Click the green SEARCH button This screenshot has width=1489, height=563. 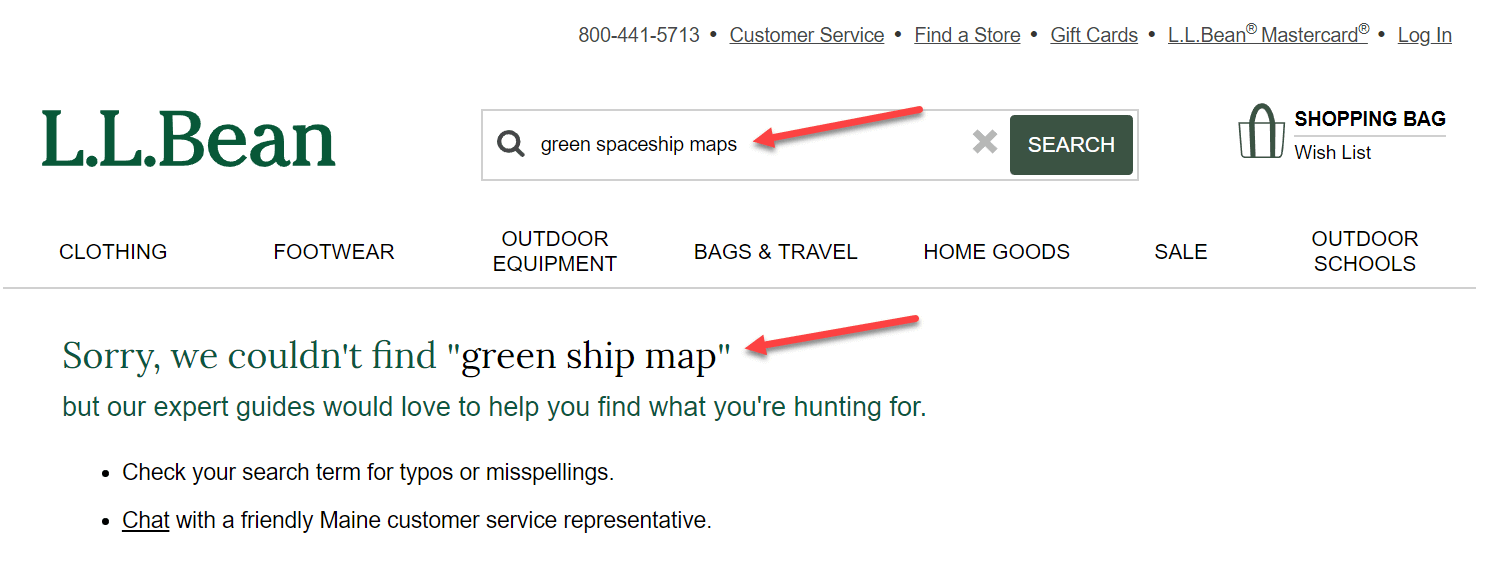point(1071,145)
